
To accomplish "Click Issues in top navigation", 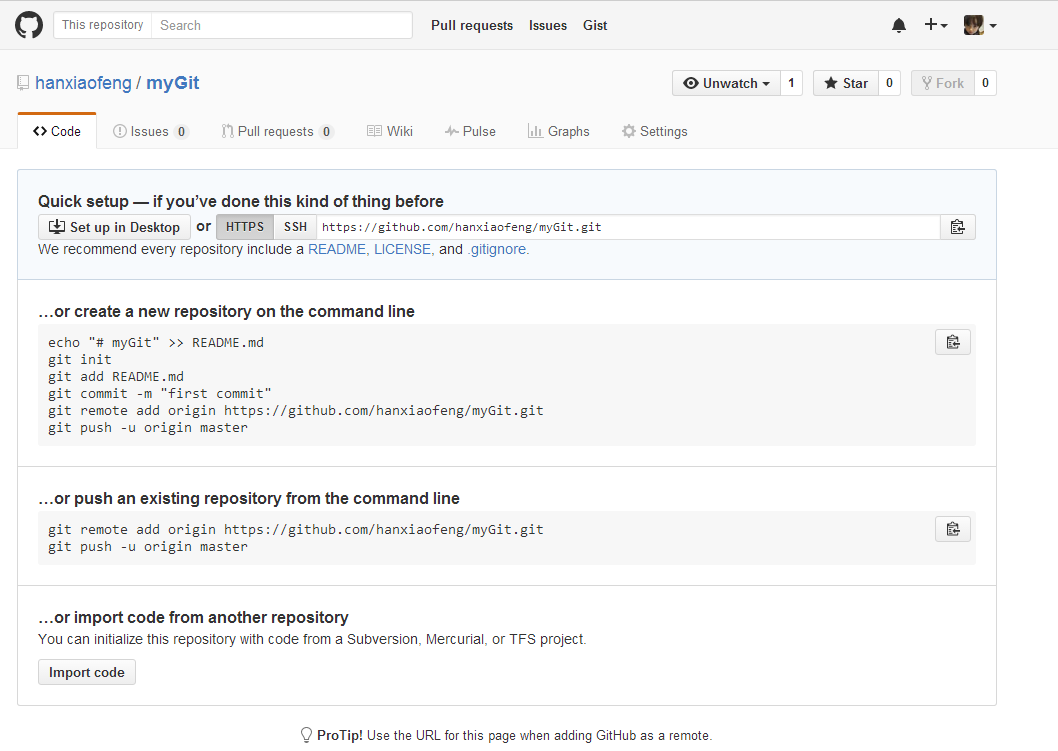I will click(x=547, y=25).
